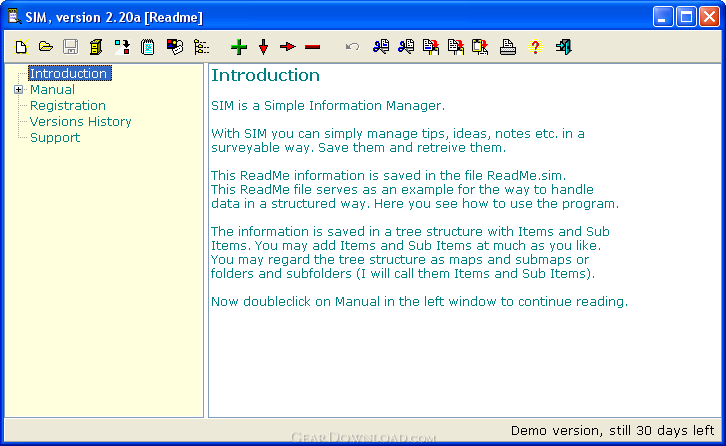The image size is (726, 446).
Task: Open the color palette options icon
Action: pyautogui.click(x=175, y=47)
